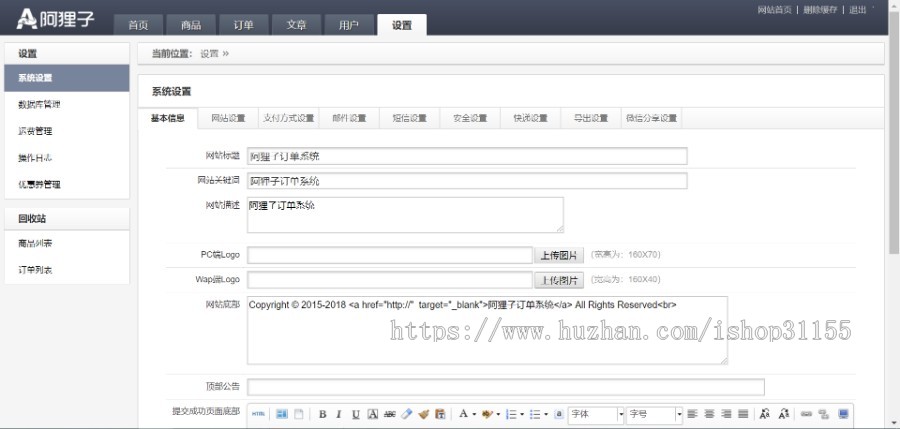
Task: Click the paste clipboard icon
Action: [440, 414]
